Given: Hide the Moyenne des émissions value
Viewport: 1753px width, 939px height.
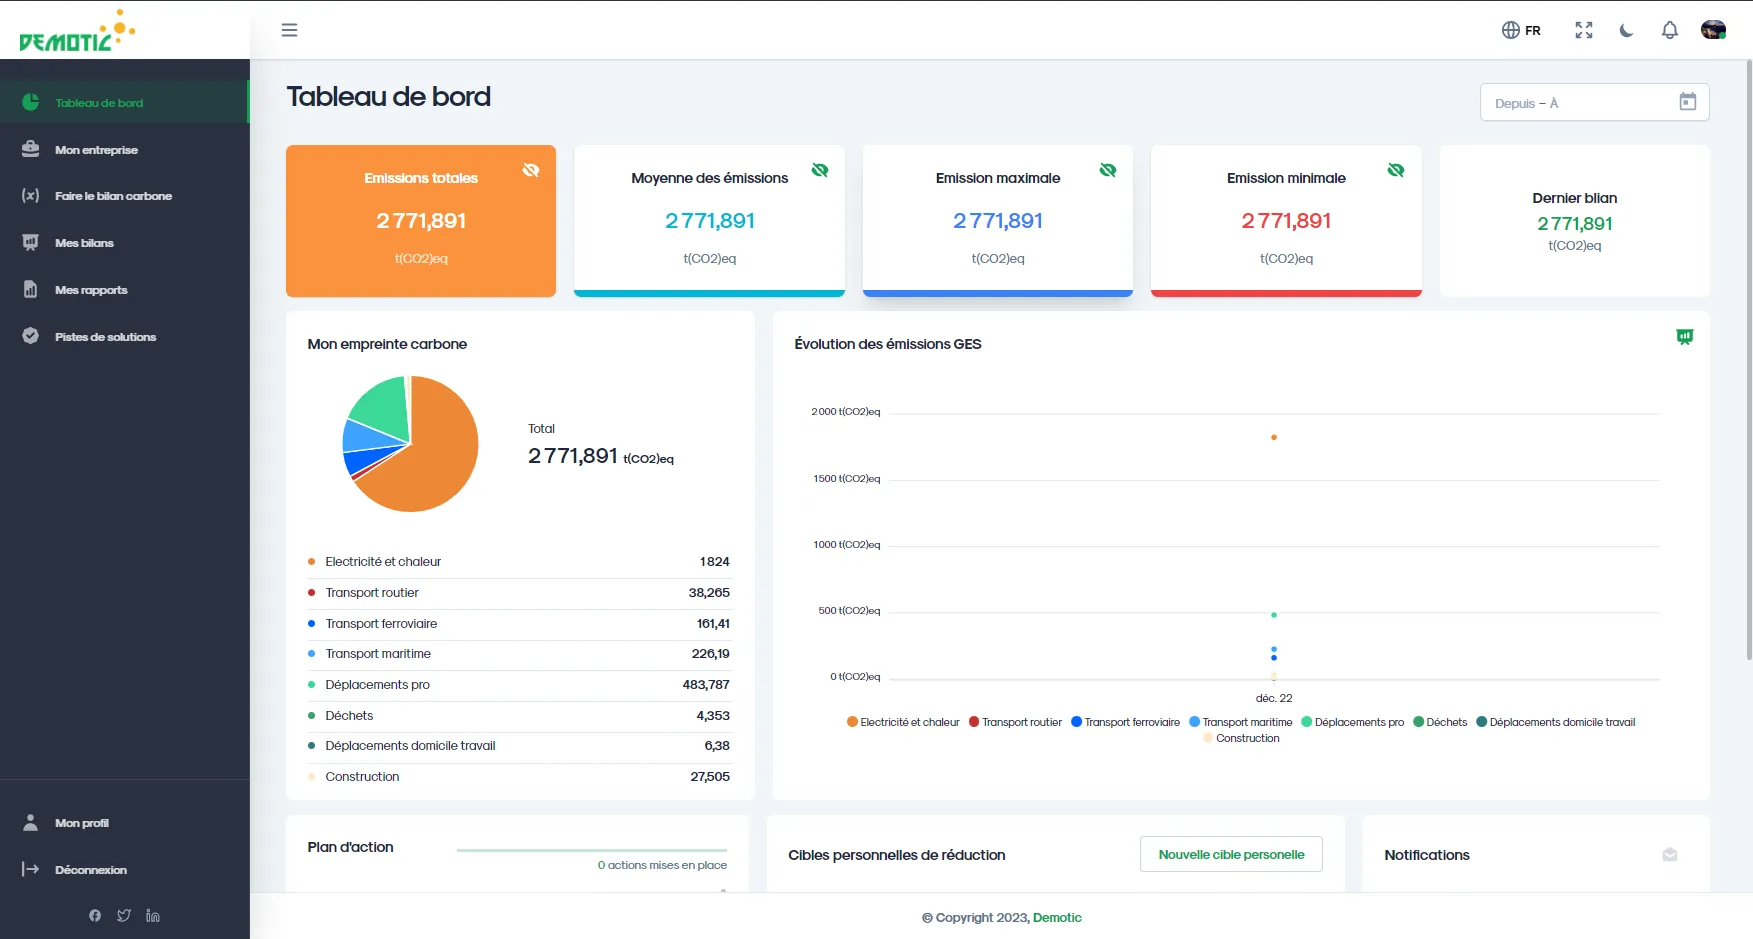Looking at the screenshot, I should coord(820,170).
